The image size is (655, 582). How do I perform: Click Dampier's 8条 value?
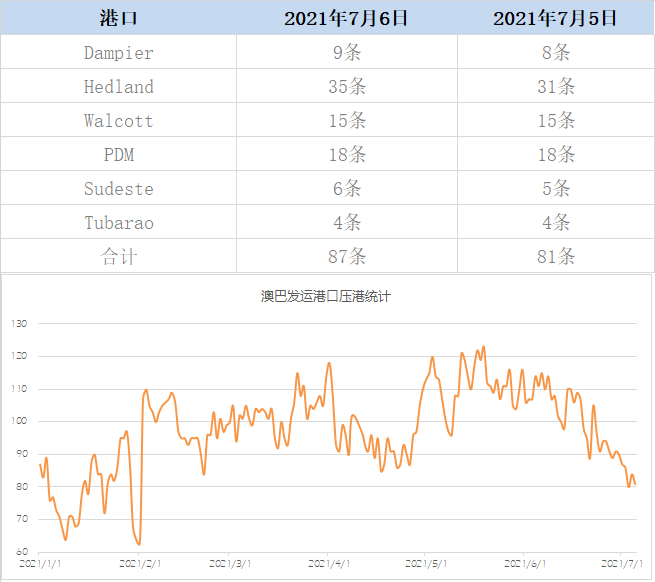(x=556, y=52)
